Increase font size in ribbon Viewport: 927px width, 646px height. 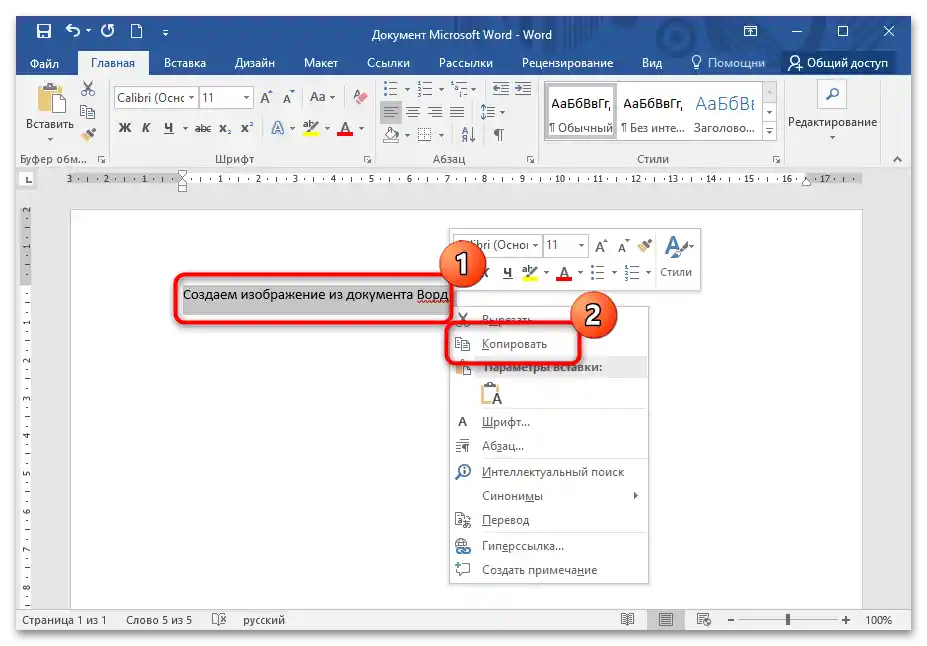(x=266, y=98)
